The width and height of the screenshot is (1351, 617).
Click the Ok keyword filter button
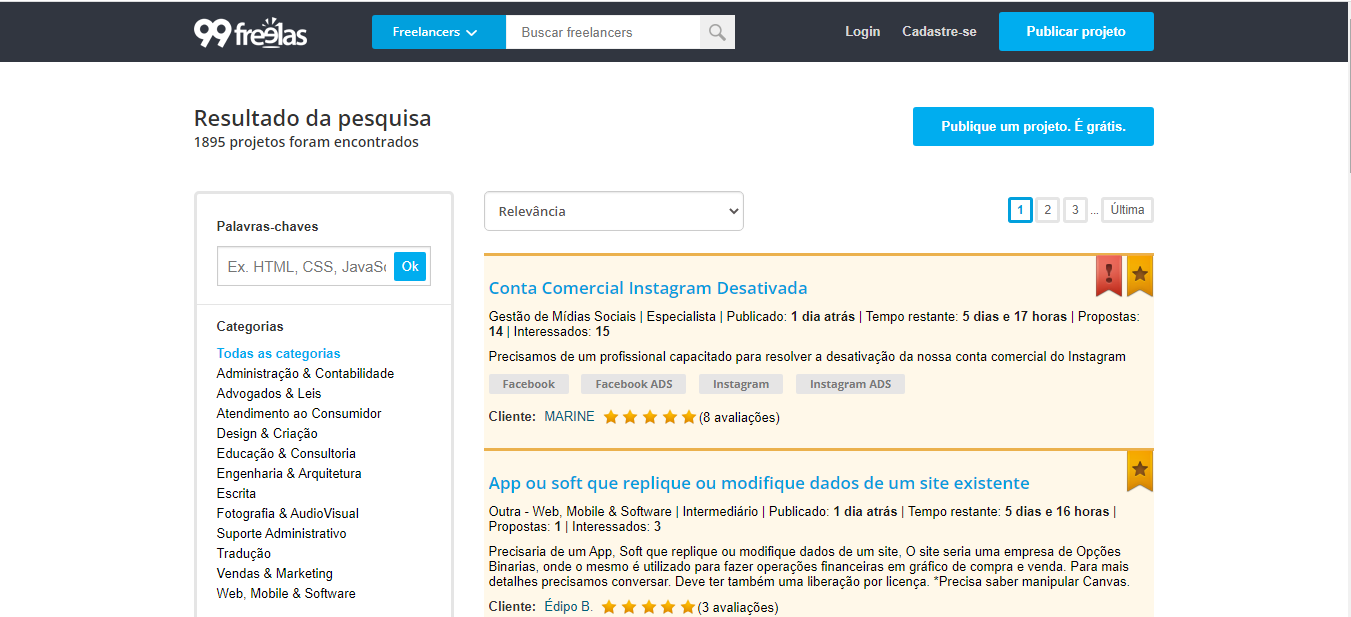(x=410, y=267)
